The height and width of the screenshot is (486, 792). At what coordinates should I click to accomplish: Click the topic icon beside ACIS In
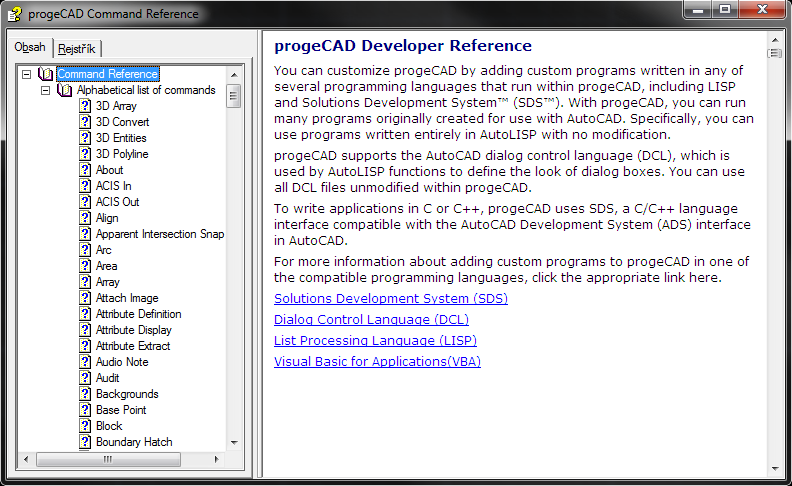85,186
